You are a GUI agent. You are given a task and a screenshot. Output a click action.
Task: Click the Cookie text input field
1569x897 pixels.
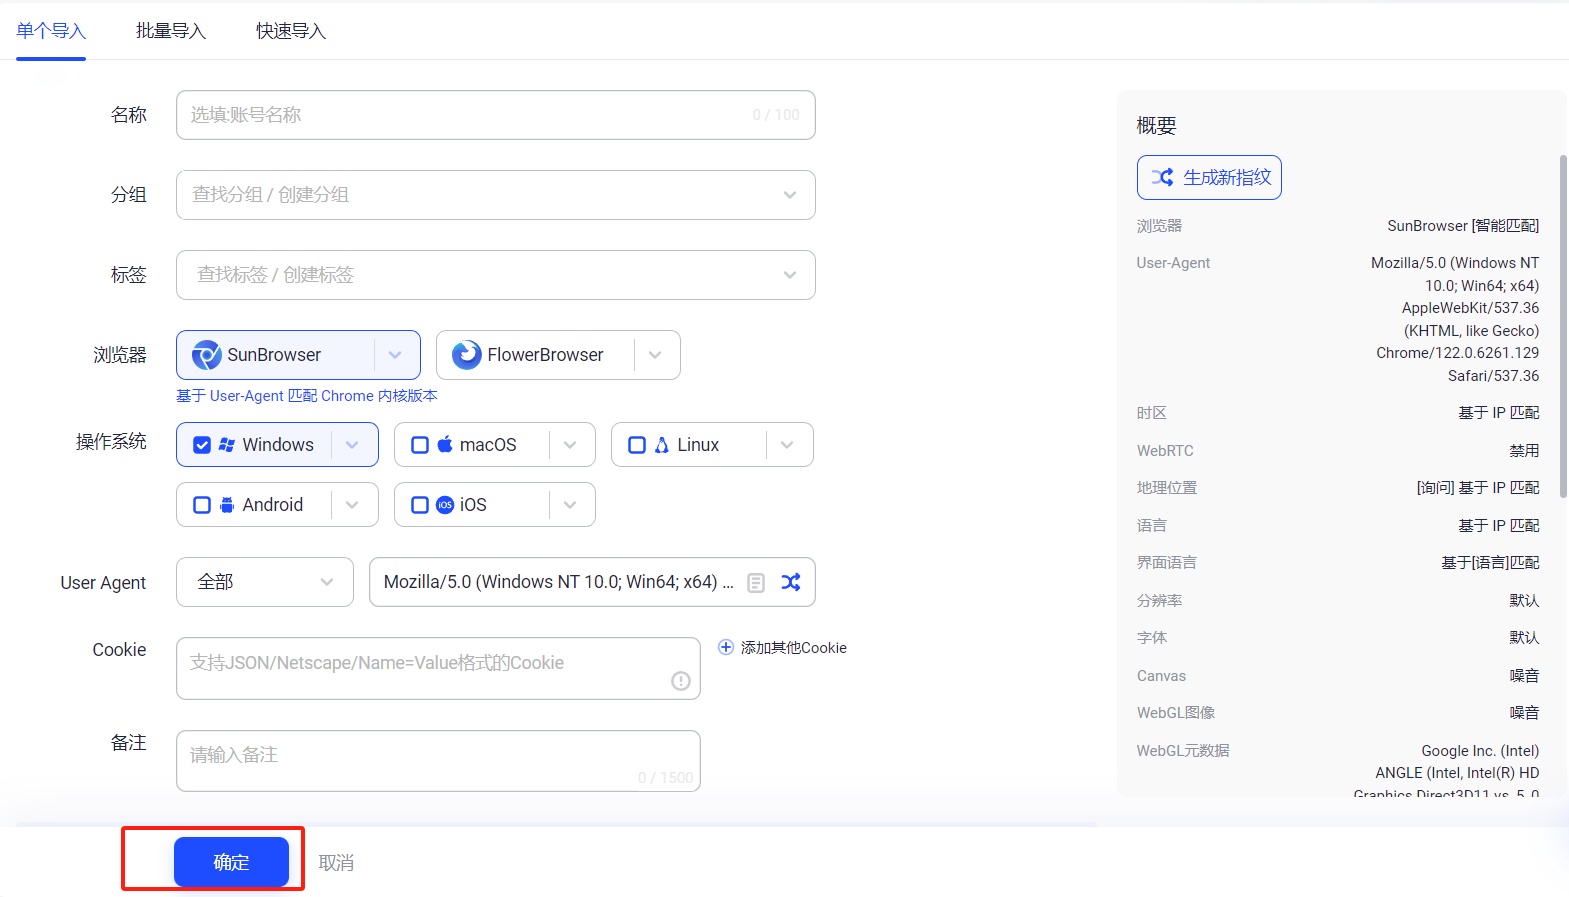pos(438,668)
